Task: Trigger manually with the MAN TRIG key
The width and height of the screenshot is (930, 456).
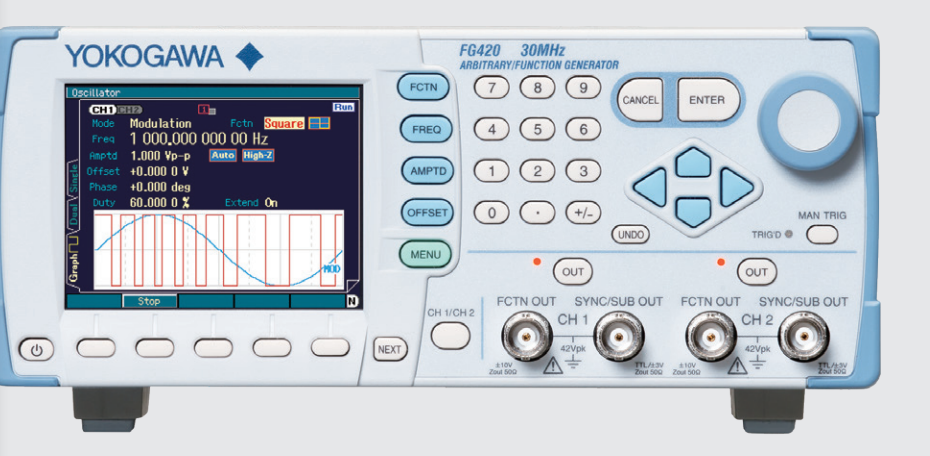Action: (x=822, y=235)
